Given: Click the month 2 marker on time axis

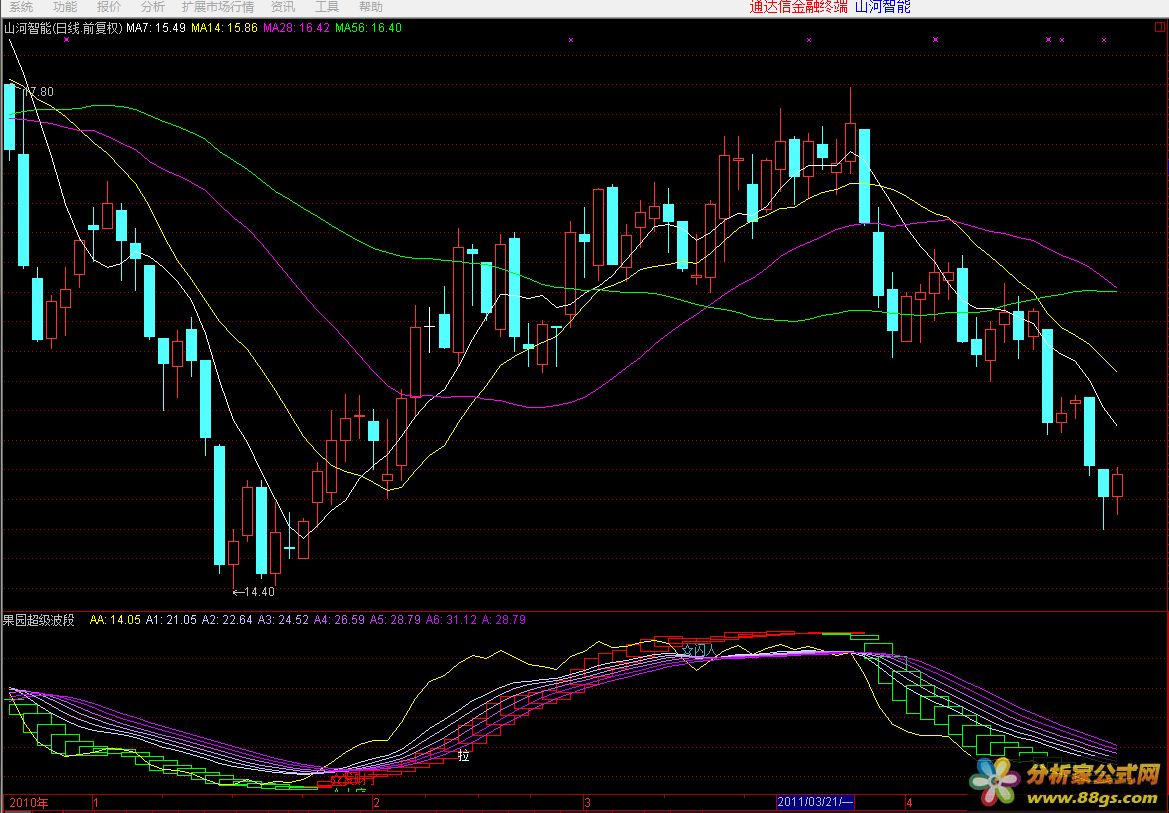Looking at the screenshot, I should click(376, 803).
